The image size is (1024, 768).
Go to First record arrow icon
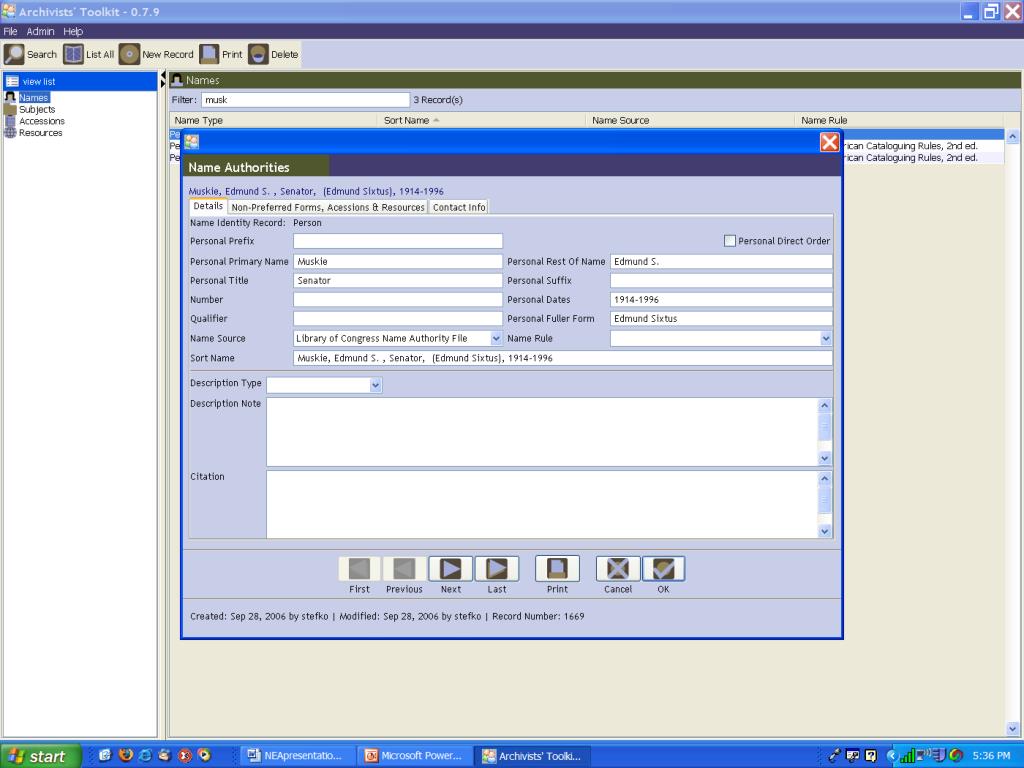(x=359, y=569)
